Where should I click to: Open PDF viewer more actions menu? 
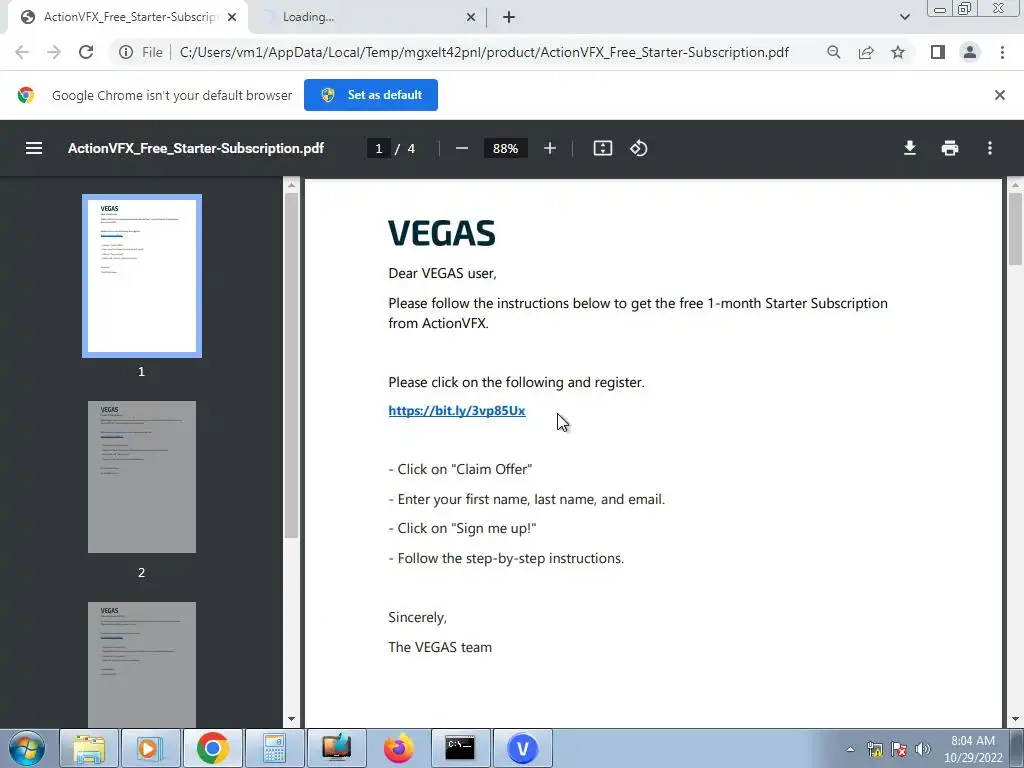point(989,148)
